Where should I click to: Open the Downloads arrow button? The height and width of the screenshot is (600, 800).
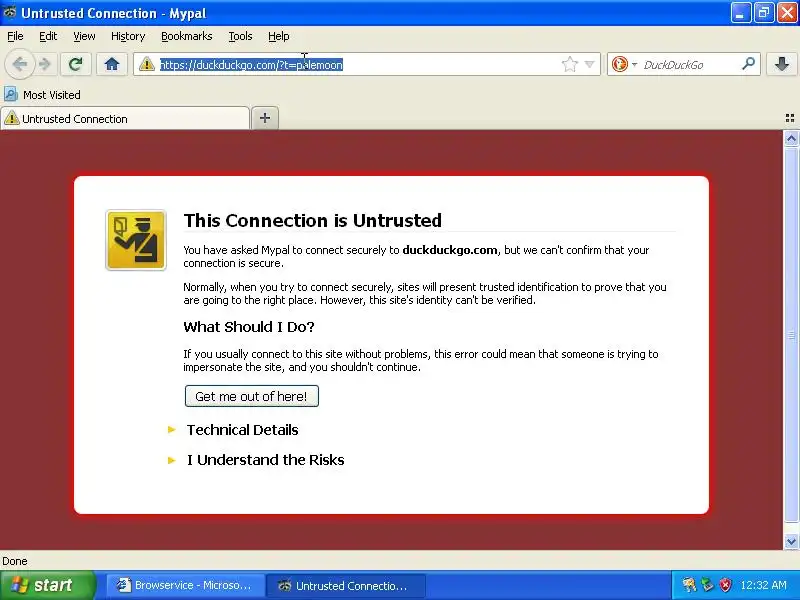tap(782, 64)
